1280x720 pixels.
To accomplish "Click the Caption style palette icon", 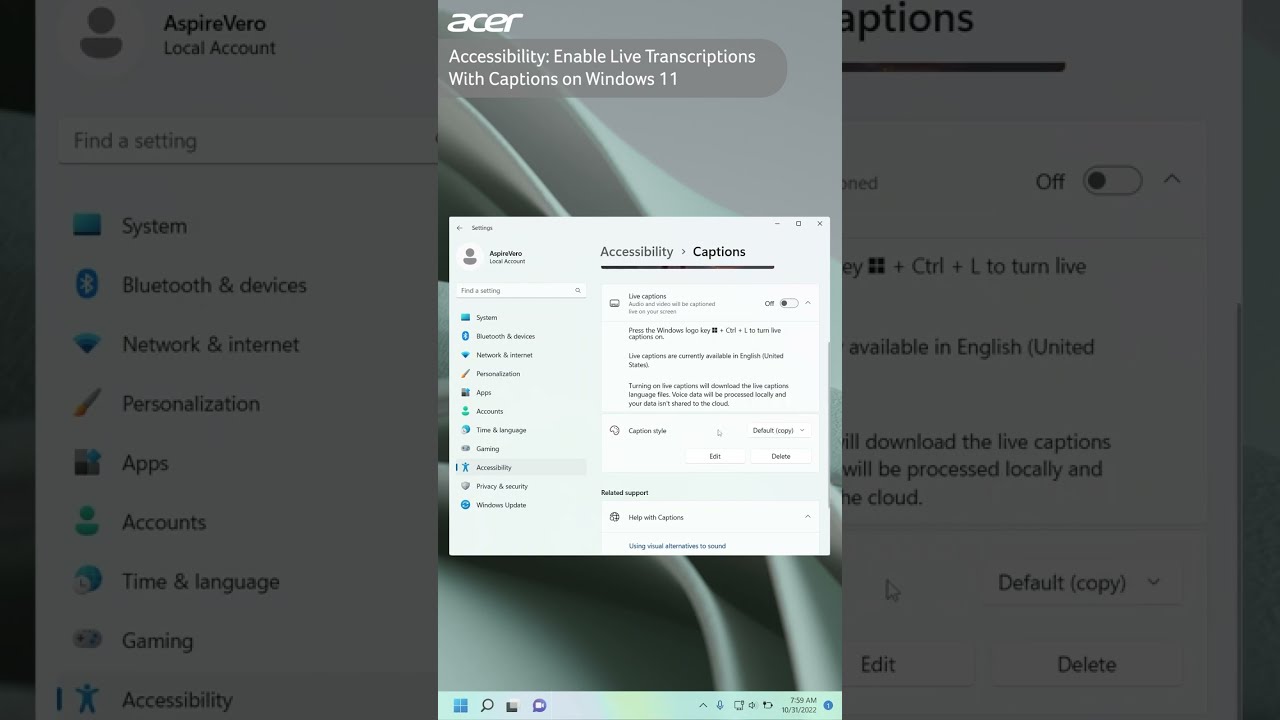I will 615,431.
